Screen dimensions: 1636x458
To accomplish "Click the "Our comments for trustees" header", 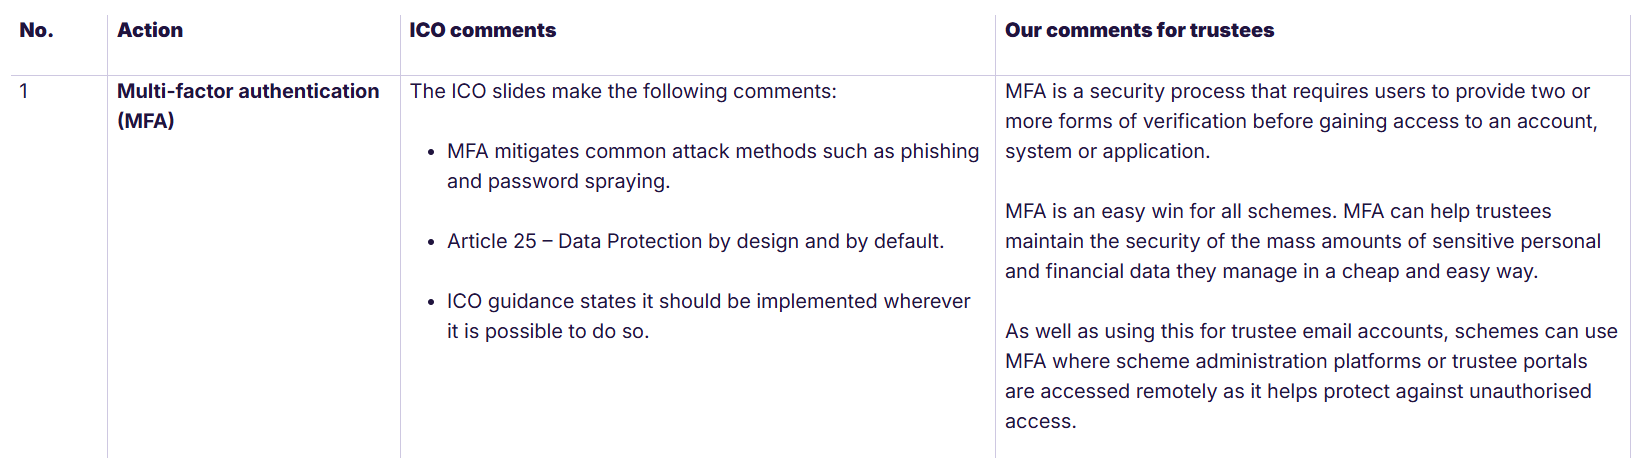I will (x=1139, y=31).
